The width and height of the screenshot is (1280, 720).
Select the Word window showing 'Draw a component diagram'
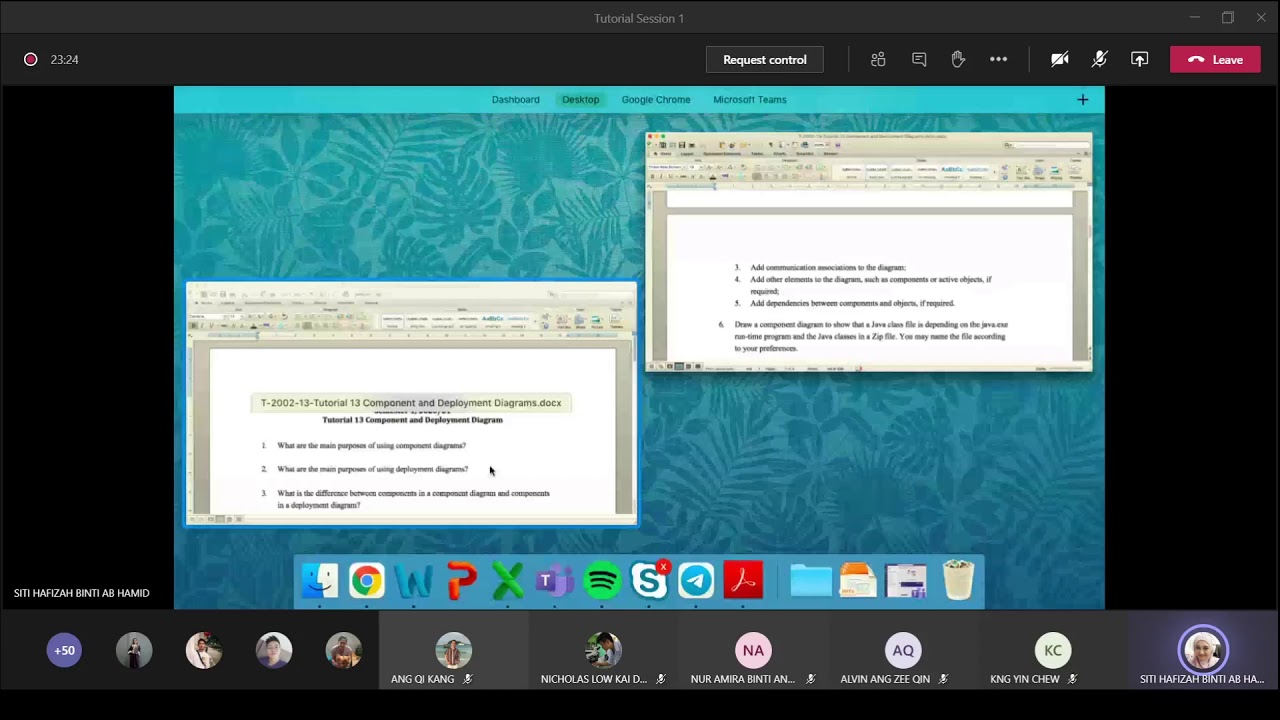pyautogui.click(x=869, y=252)
